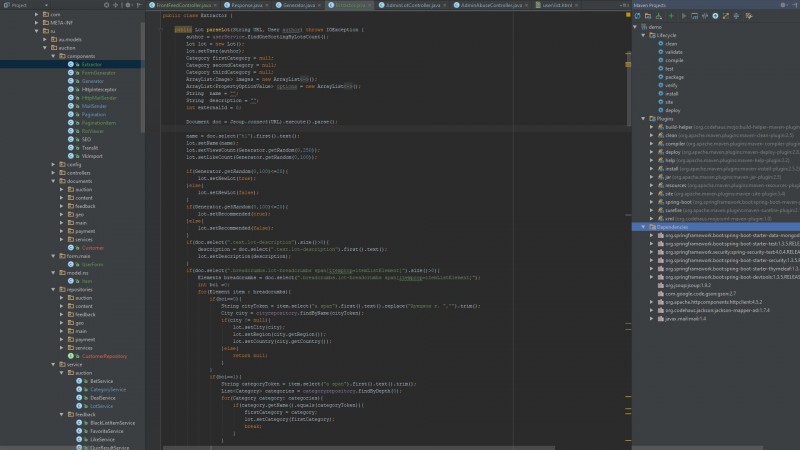The height and width of the screenshot is (450, 800).
Task: Select install goal under Lifecycle
Action: [x=671, y=94]
